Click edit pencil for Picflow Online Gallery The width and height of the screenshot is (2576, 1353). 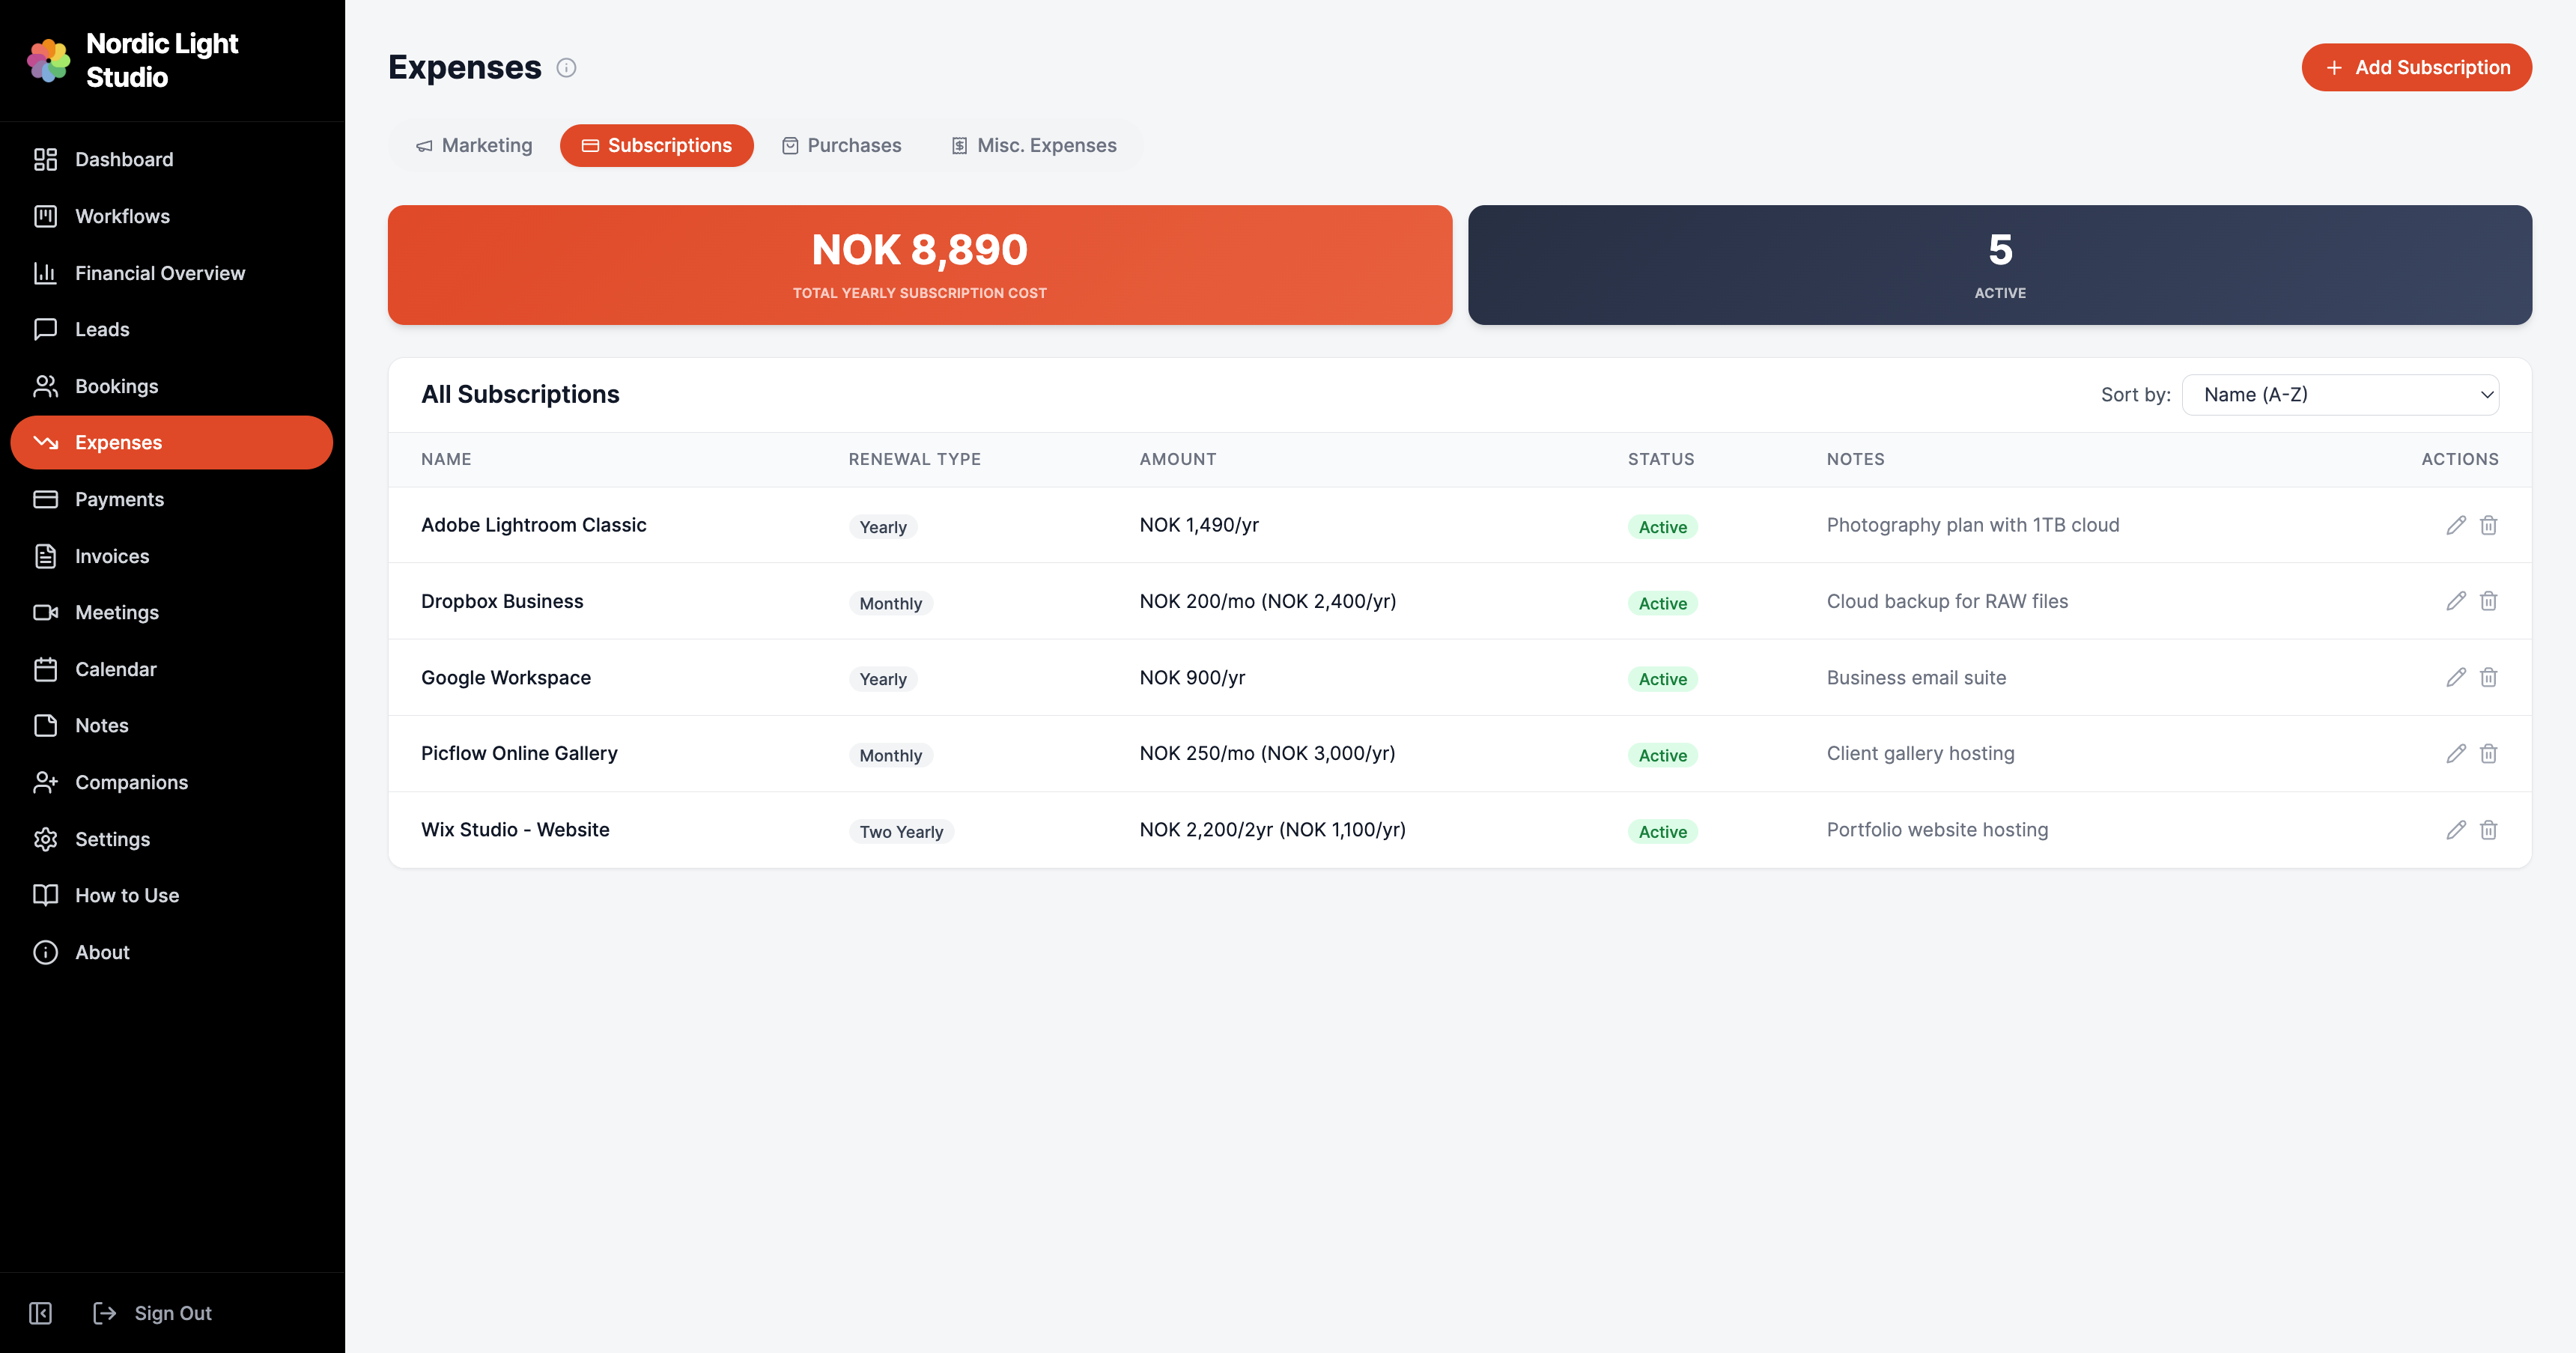[x=2455, y=753]
